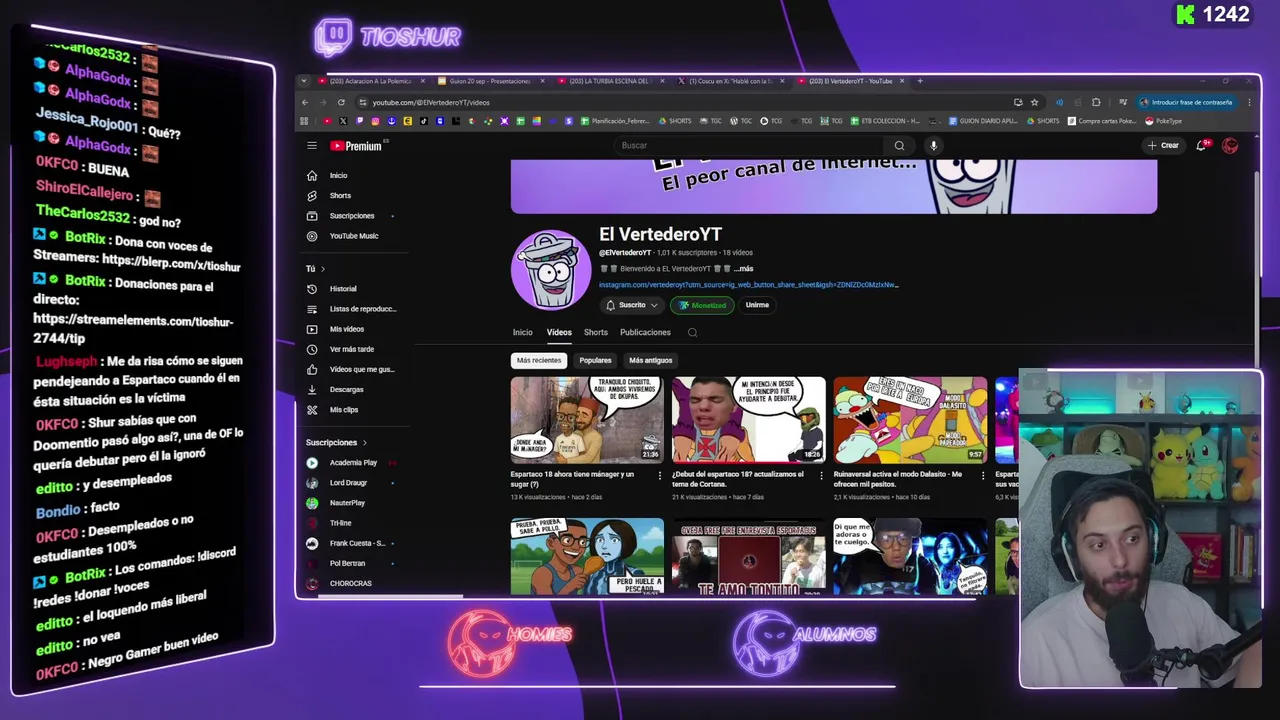Image resolution: width=1280 pixels, height=720 pixels.
Task: Open GUION DIARIO bookmark
Action: click(982, 121)
